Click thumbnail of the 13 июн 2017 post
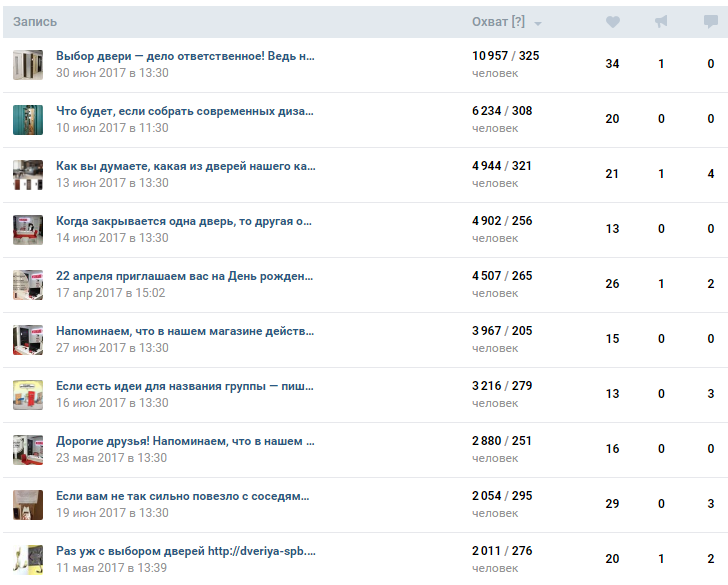 click(x=28, y=175)
